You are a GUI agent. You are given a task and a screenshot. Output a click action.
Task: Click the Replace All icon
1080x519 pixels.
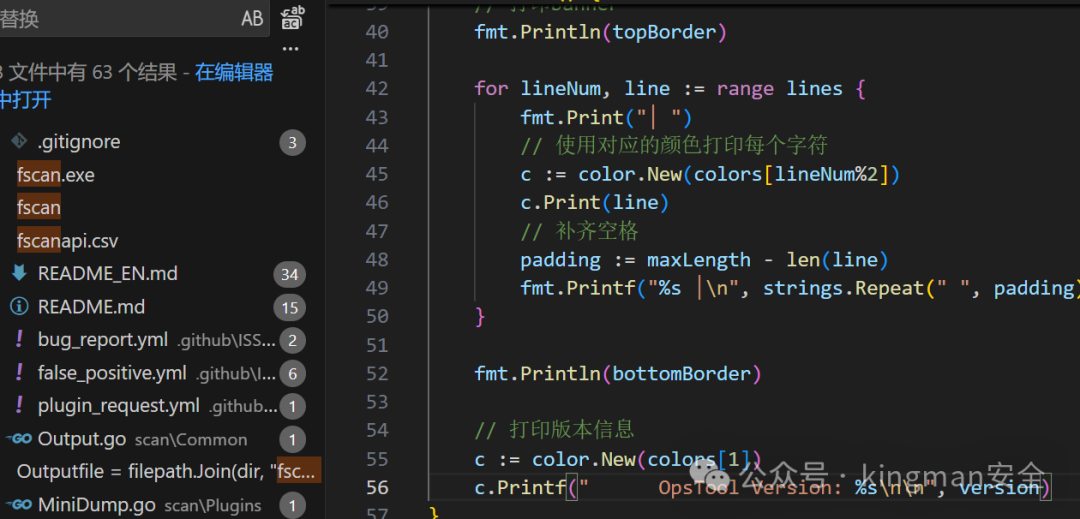pyautogui.click(x=292, y=18)
